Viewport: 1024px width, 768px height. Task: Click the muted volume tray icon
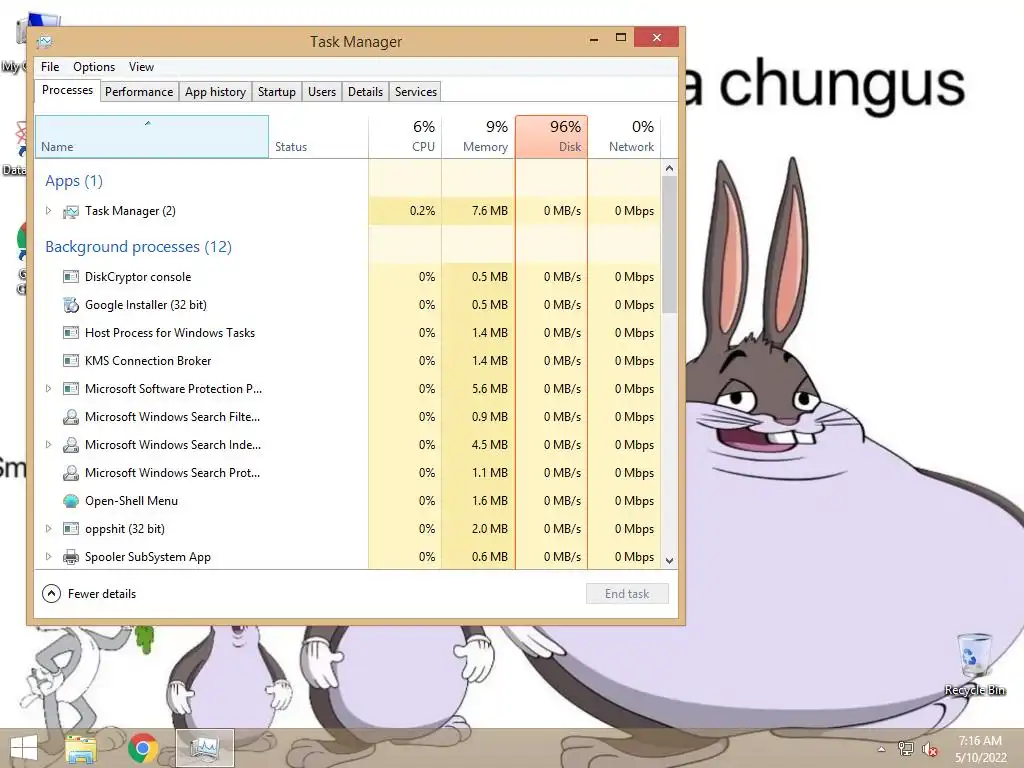930,749
